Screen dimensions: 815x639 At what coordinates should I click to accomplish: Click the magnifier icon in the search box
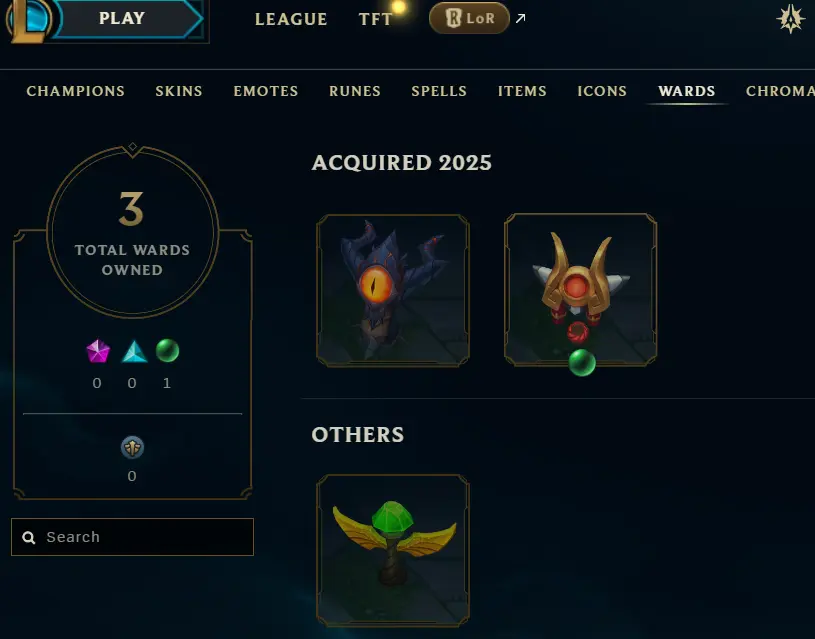coord(29,537)
